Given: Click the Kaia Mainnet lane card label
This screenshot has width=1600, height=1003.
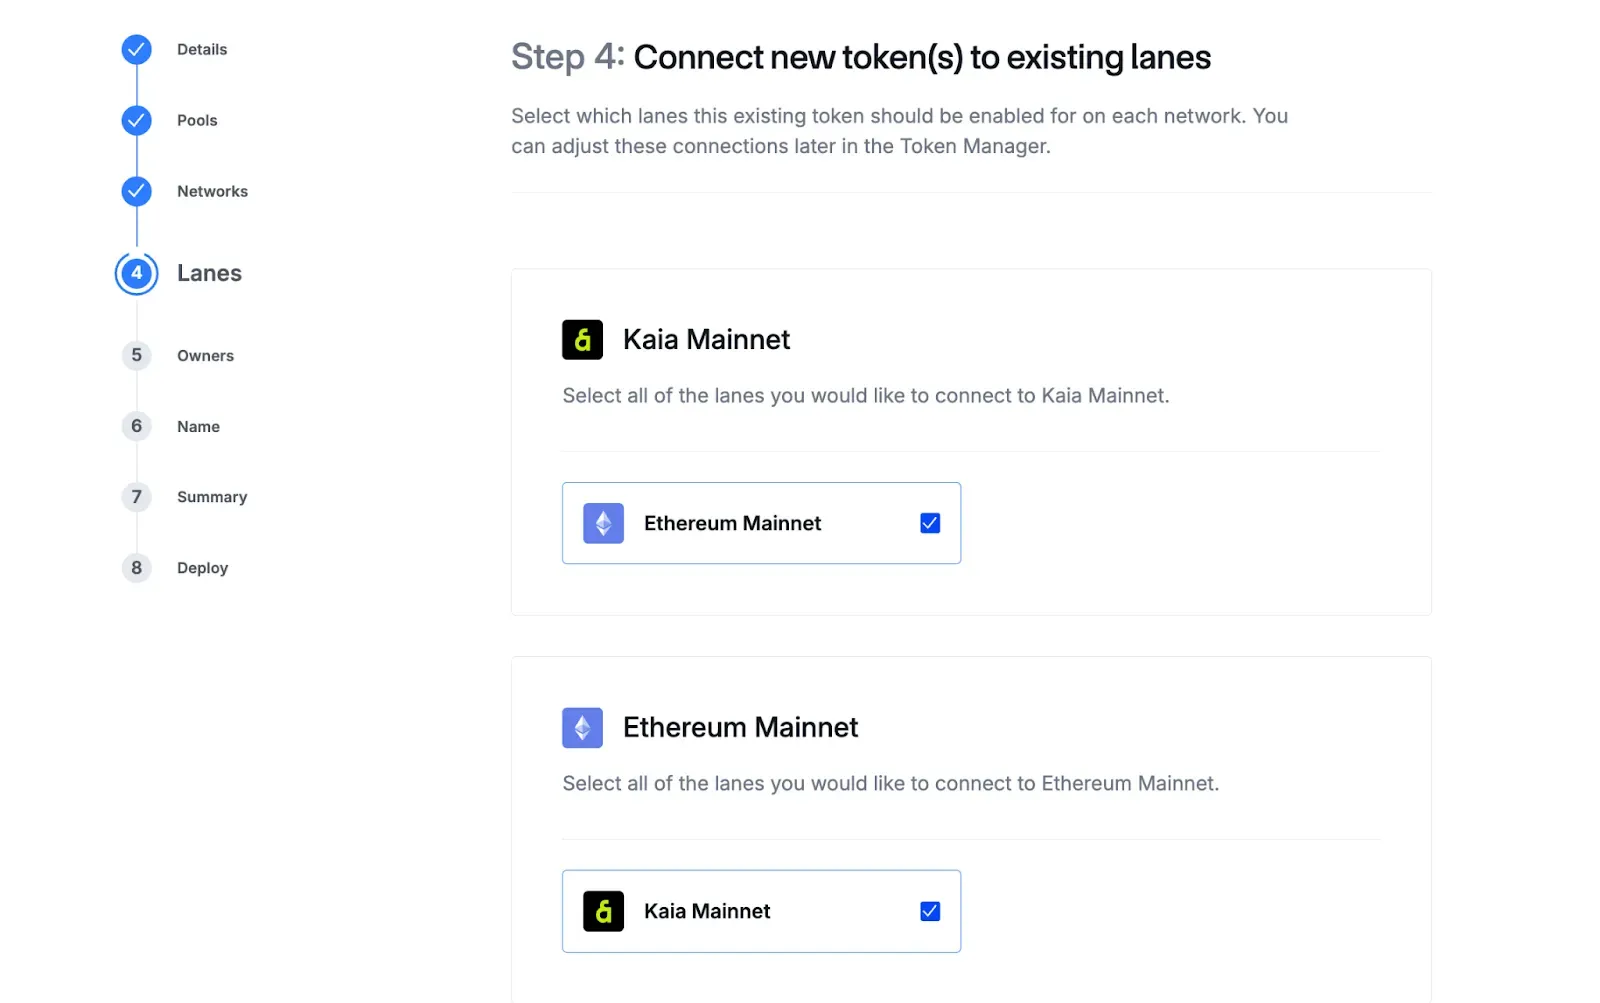Looking at the screenshot, I should pos(707,911).
